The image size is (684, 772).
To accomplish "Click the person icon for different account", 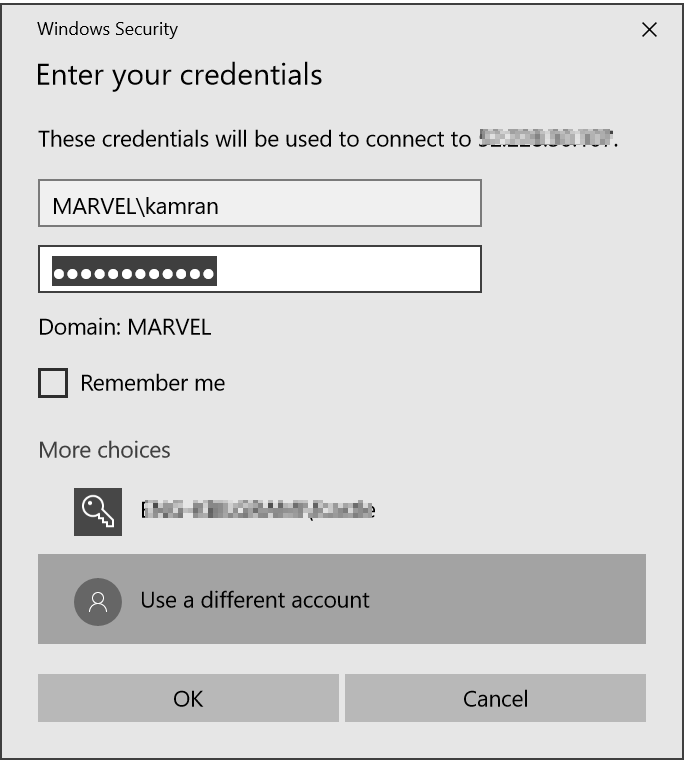I will pyautogui.click(x=98, y=600).
